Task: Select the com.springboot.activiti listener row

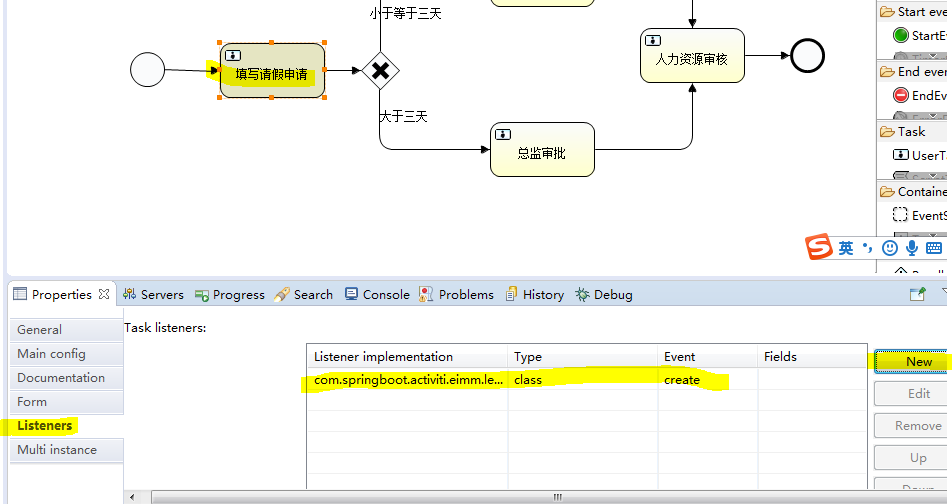Action: [x=586, y=380]
